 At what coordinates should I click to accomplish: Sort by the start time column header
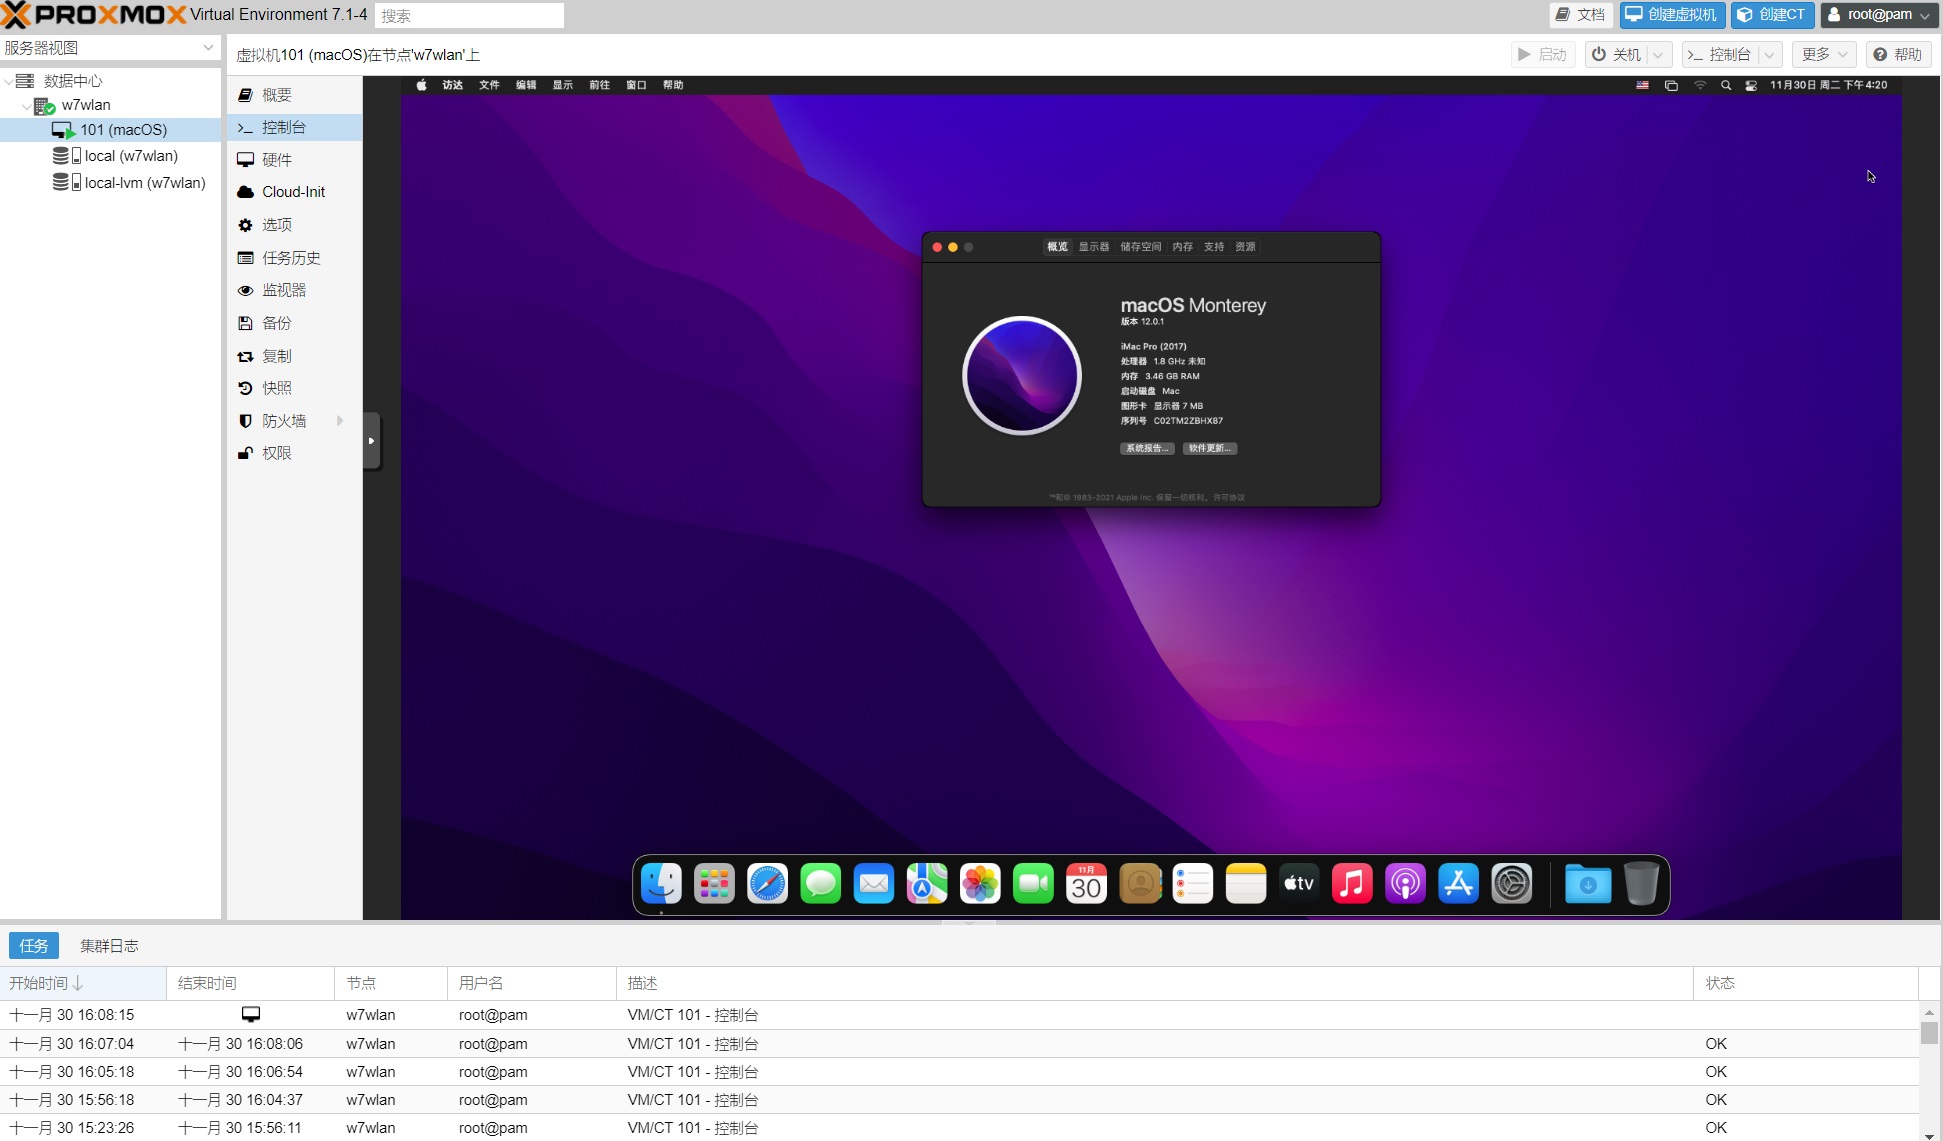(x=83, y=983)
